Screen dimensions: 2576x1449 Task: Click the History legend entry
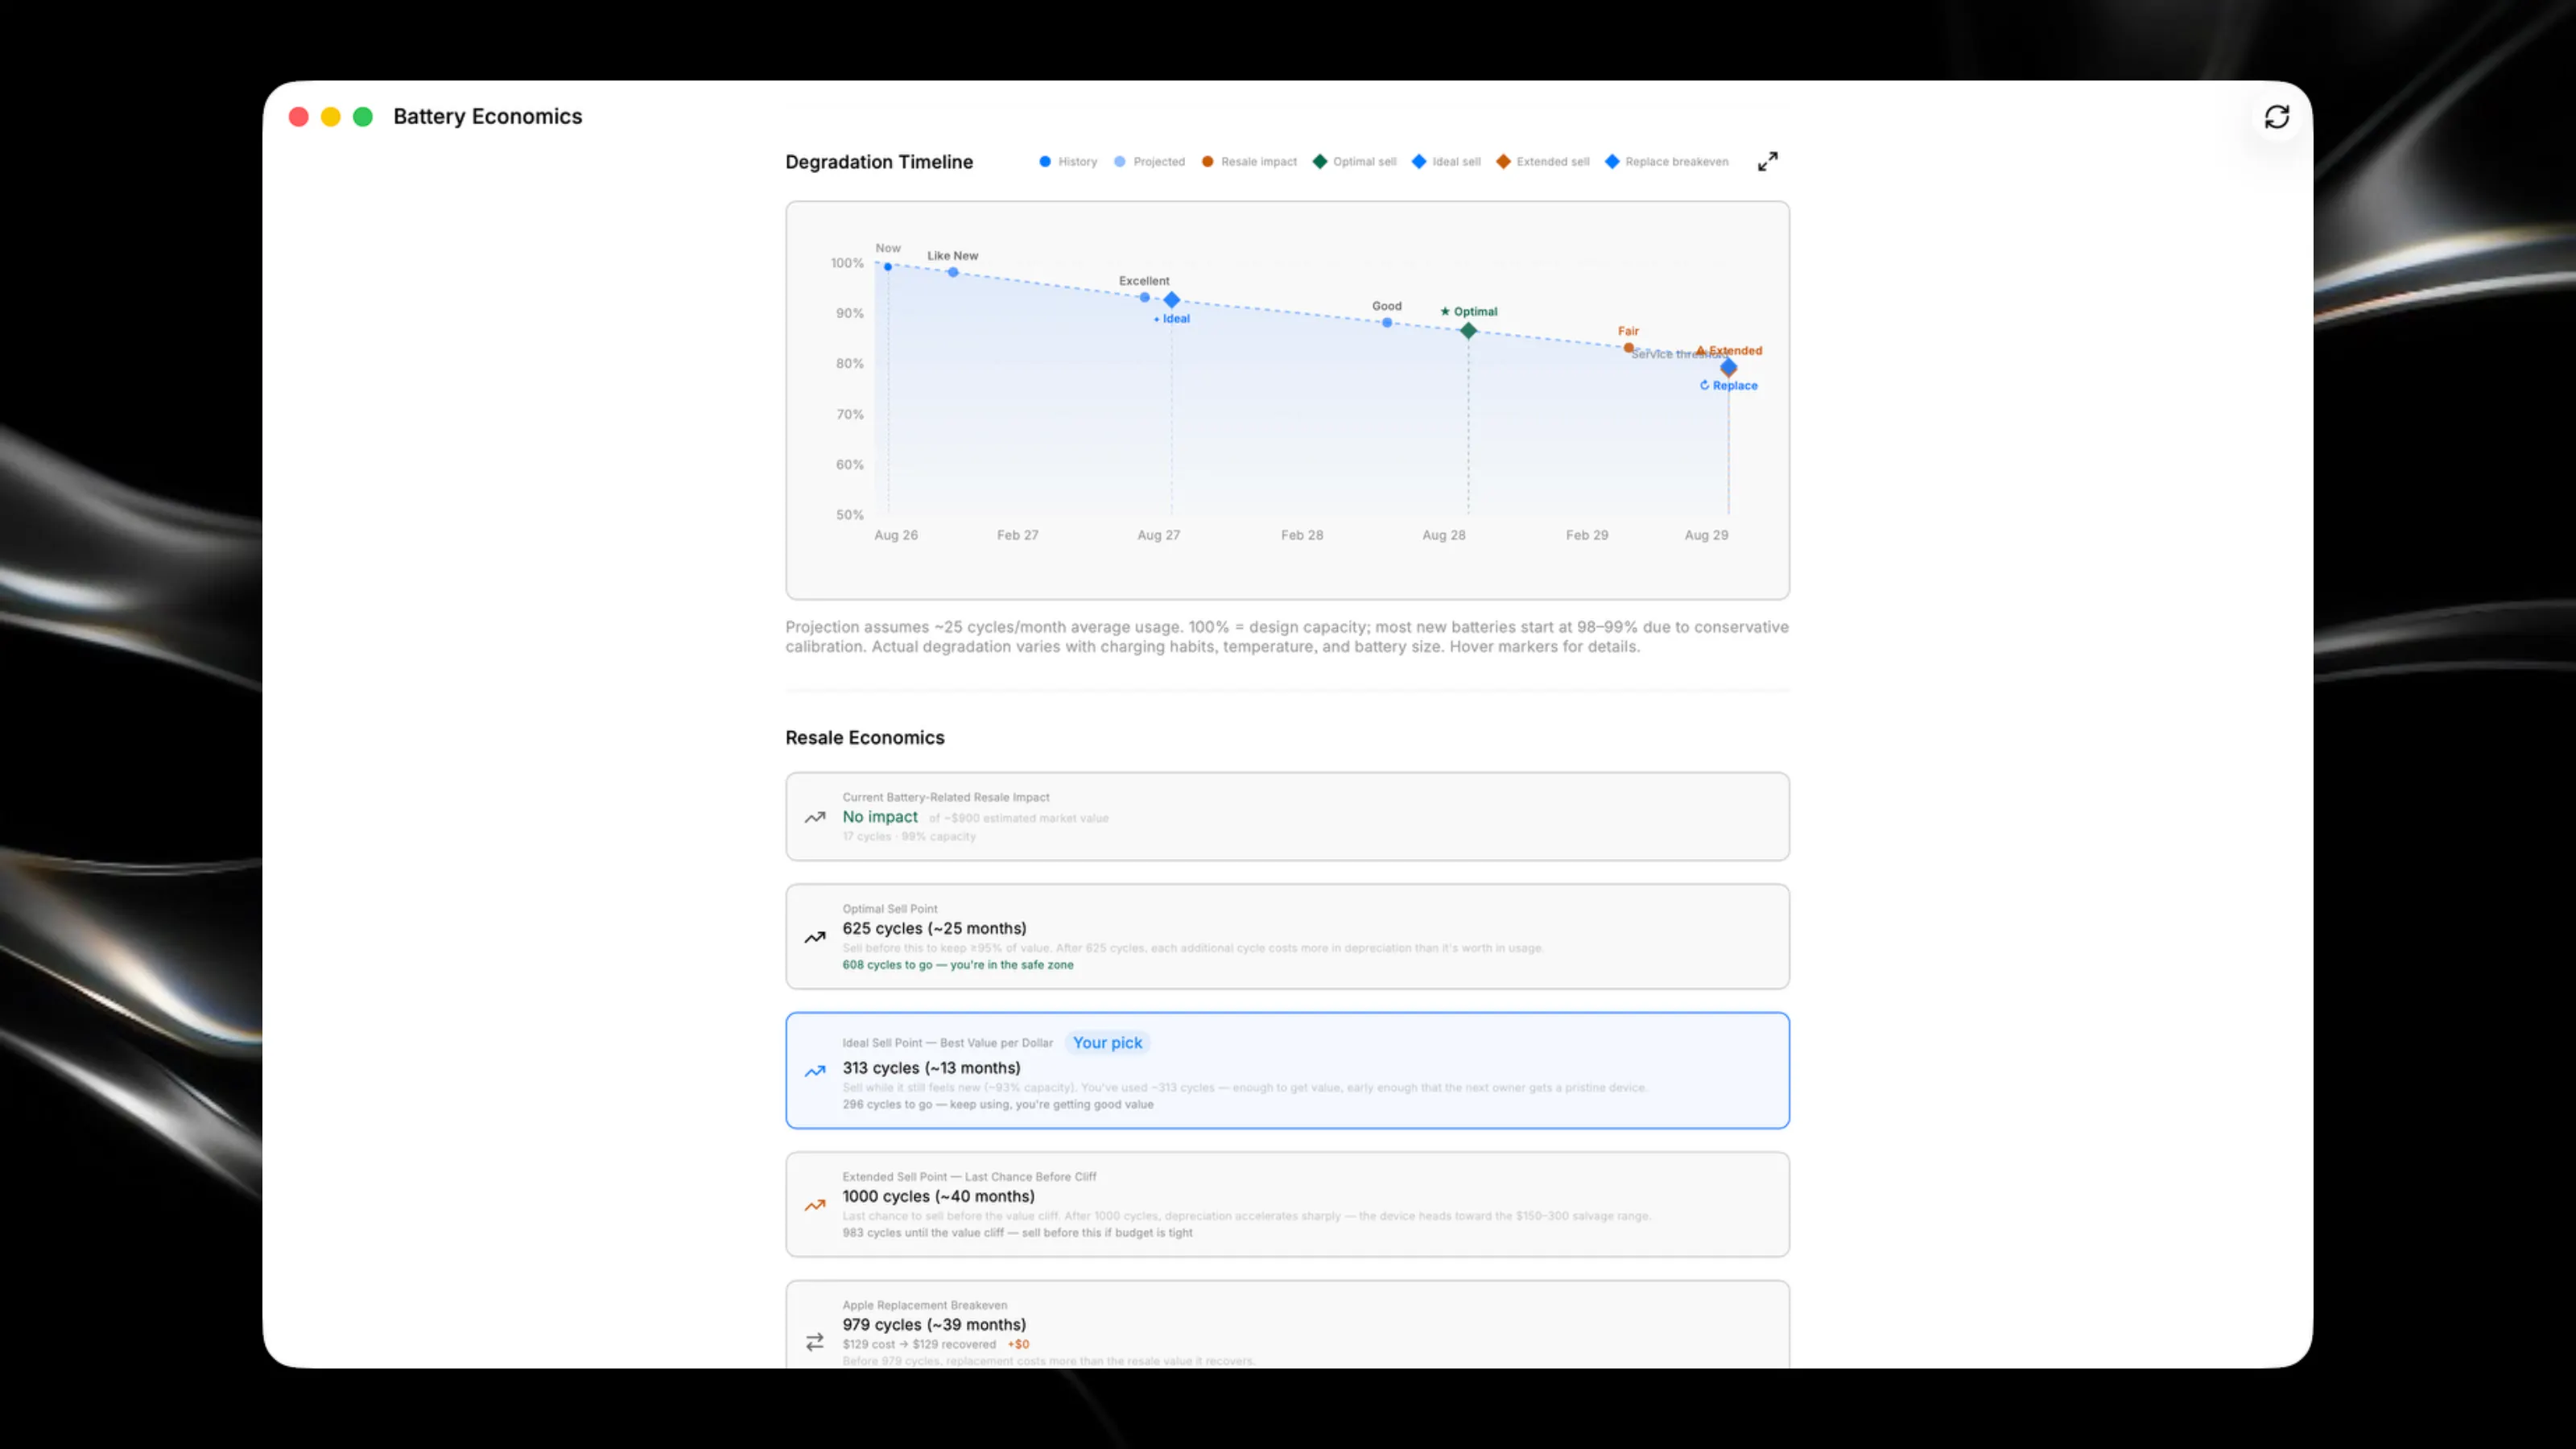[x=1068, y=162]
